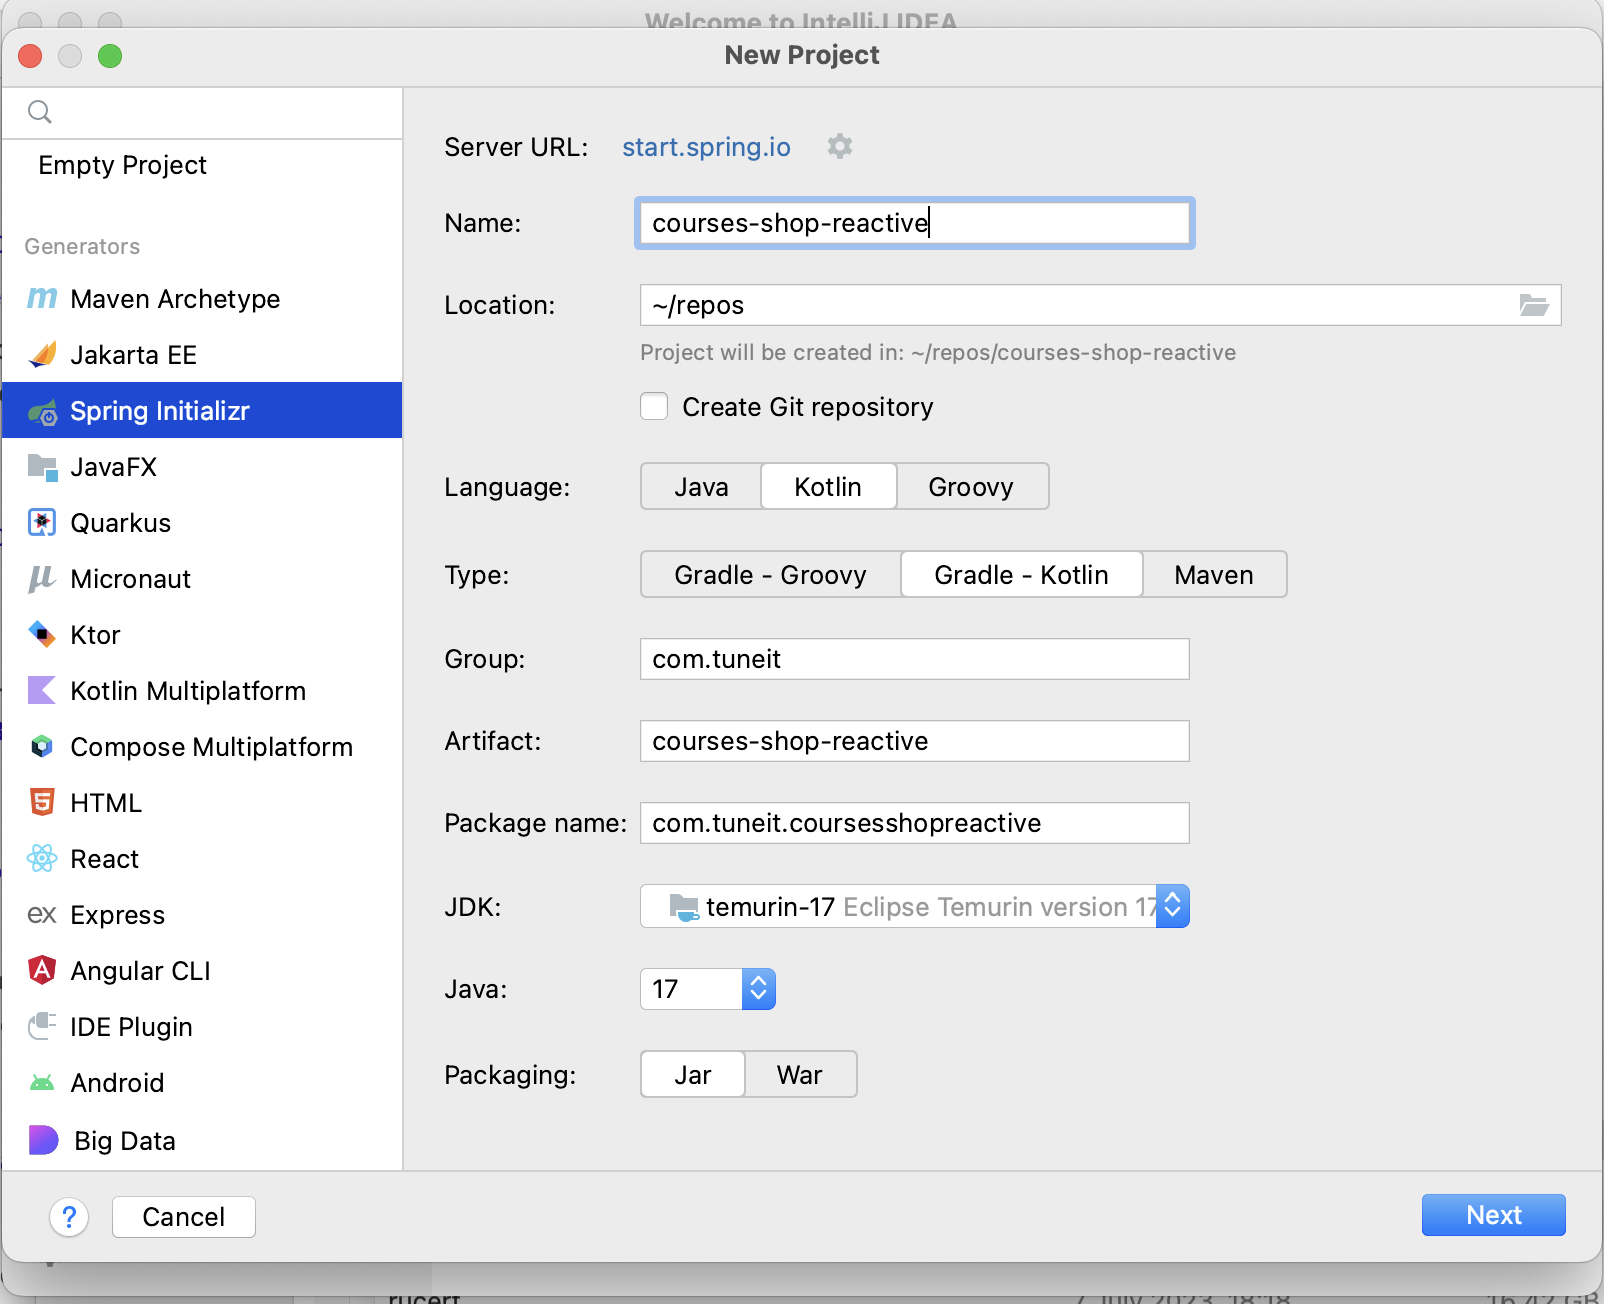Select the React generator icon

click(x=42, y=859)
